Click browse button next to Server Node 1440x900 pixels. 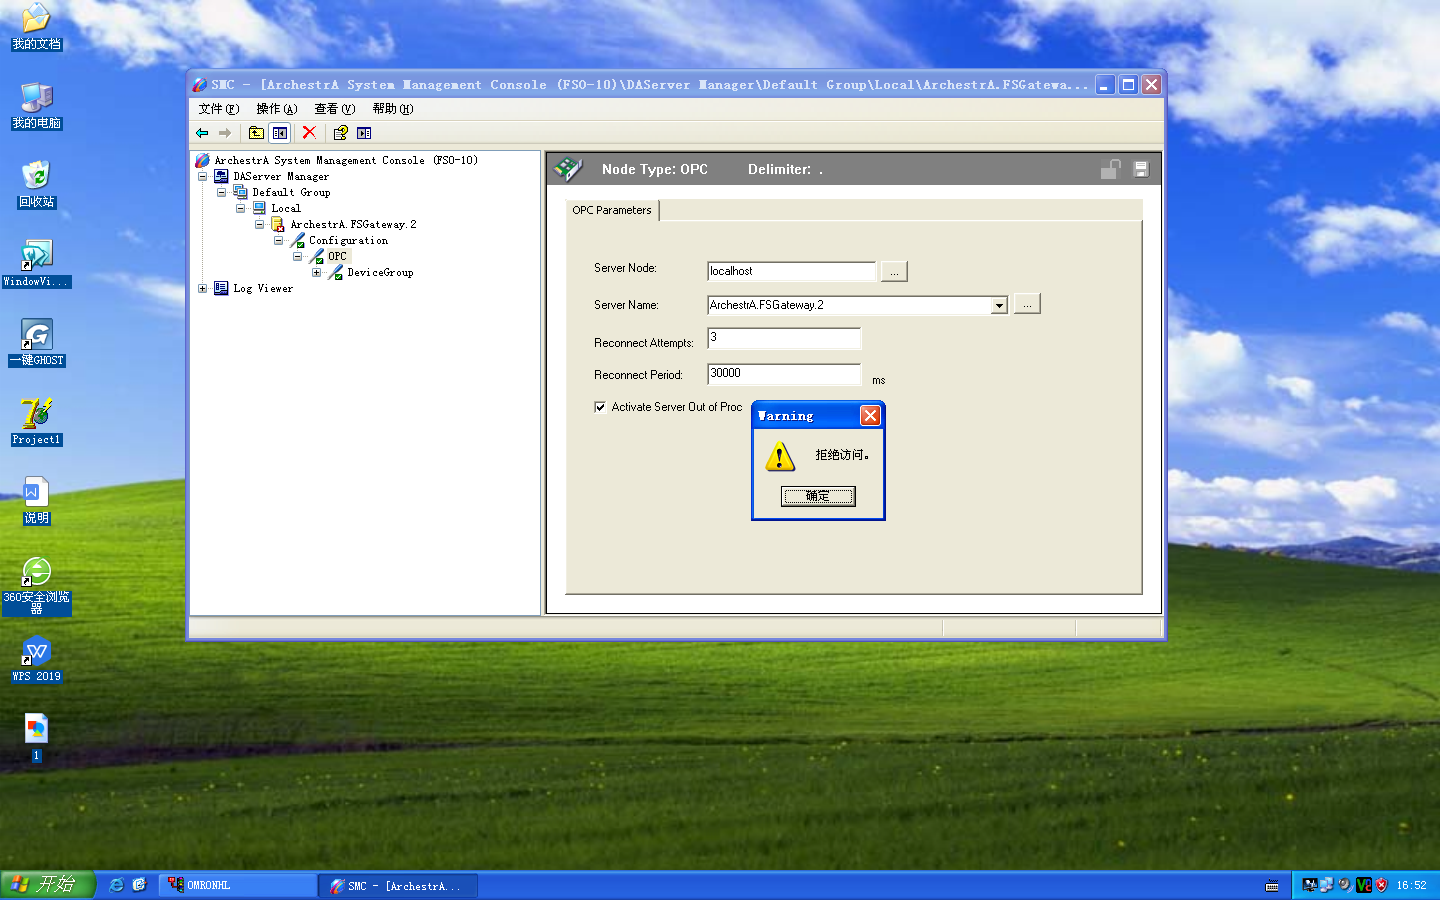point(894,271)
